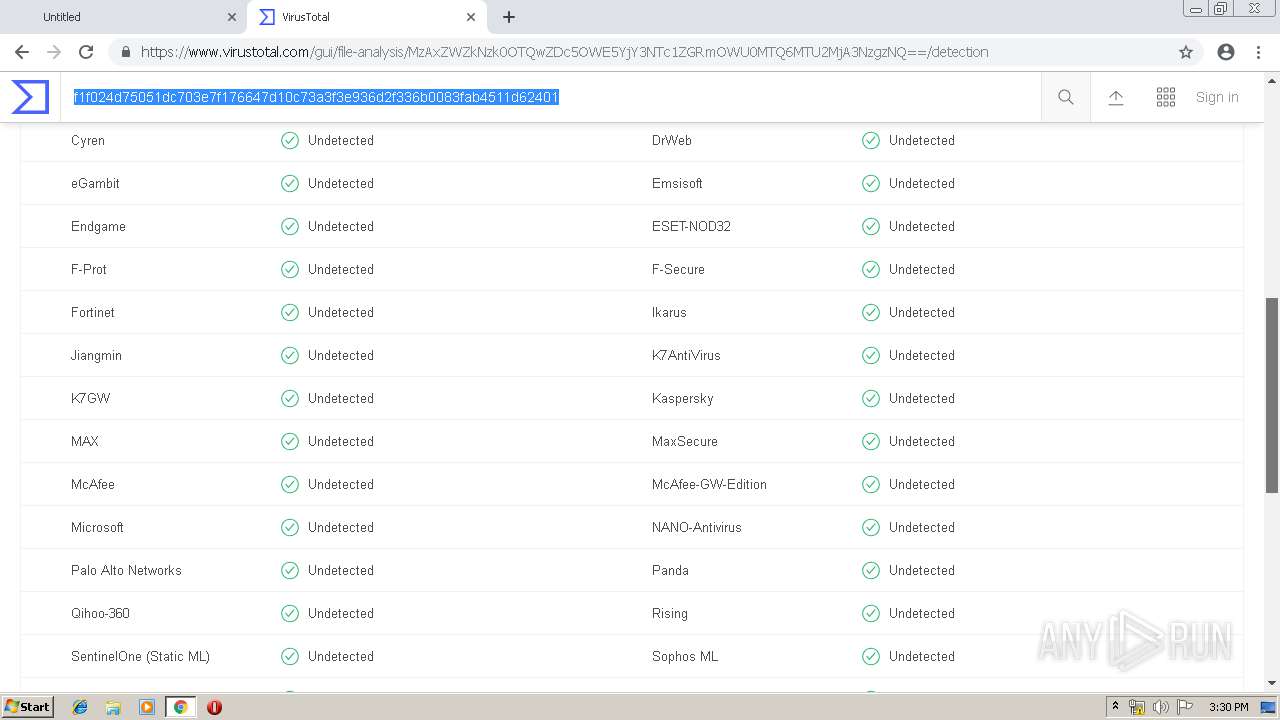Click the system tray volume icon
This screenshot has height=720, width=1280.
pyautogui.click(x=1161, y=707)
